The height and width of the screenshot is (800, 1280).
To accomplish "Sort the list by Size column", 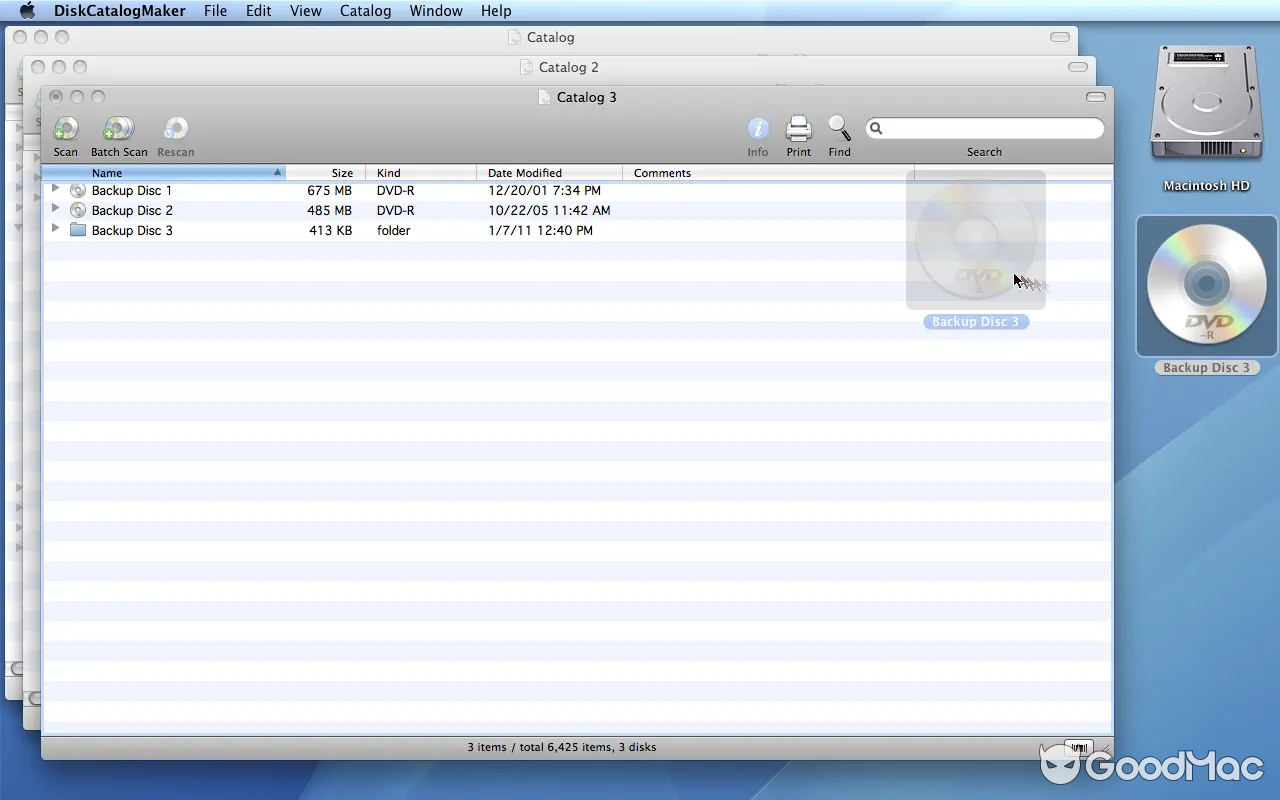I will [x=341, y=172].
